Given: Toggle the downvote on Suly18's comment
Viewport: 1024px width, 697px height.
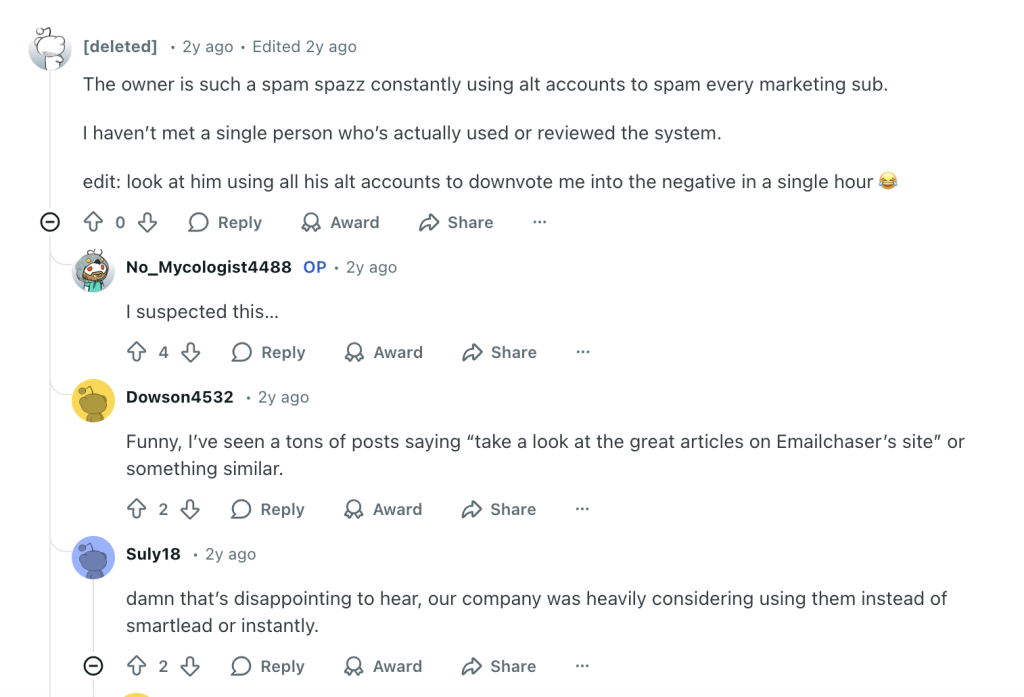Looking at the screenshot, I should point(192,666).
